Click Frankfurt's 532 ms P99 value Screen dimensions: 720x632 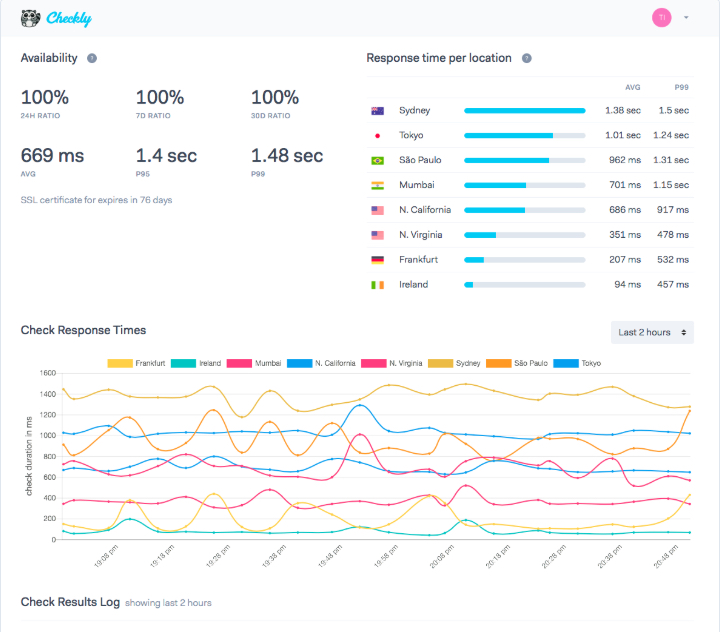(x=673, y=260)
